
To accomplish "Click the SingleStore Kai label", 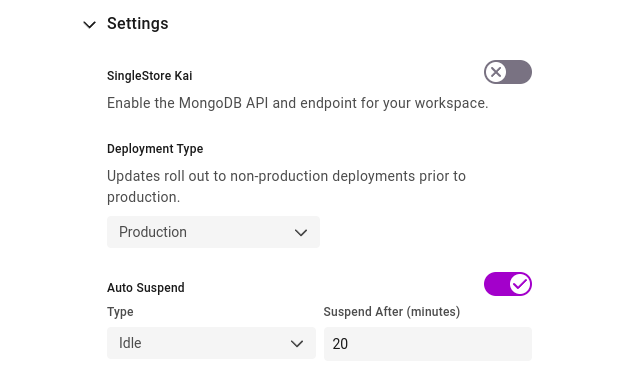I will click(149, 76).
